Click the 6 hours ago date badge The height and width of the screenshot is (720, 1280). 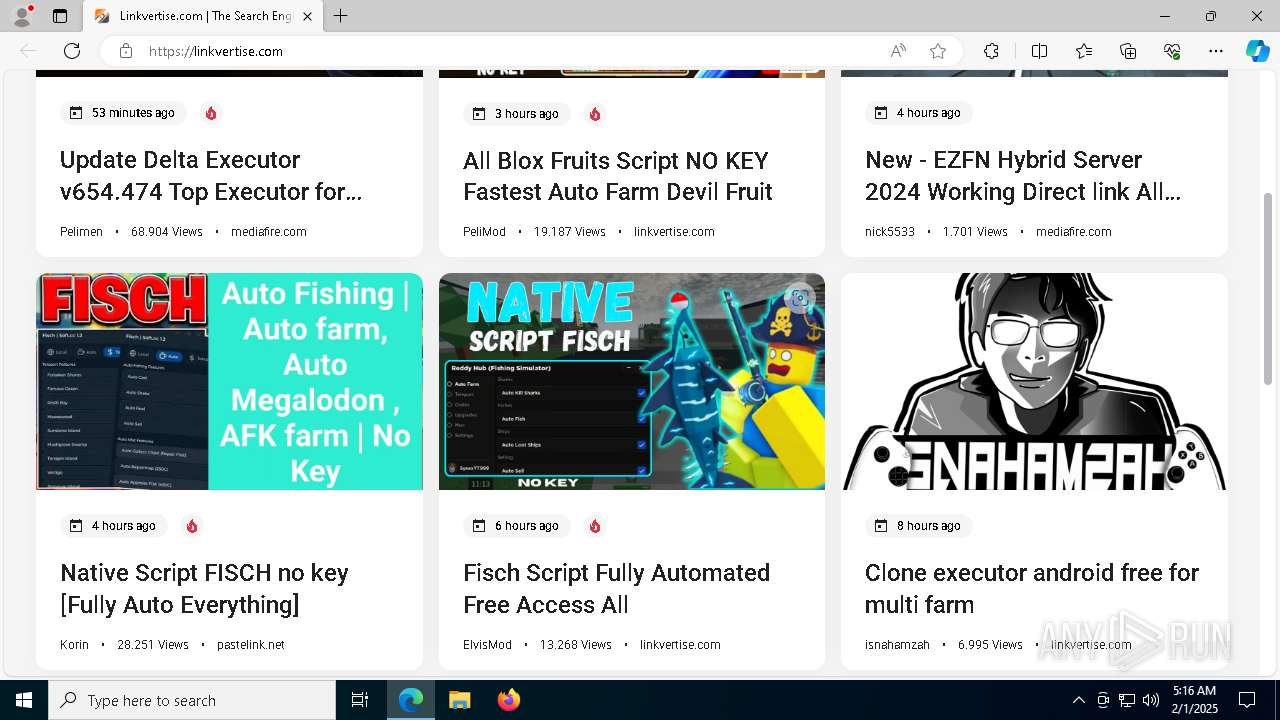517,526
